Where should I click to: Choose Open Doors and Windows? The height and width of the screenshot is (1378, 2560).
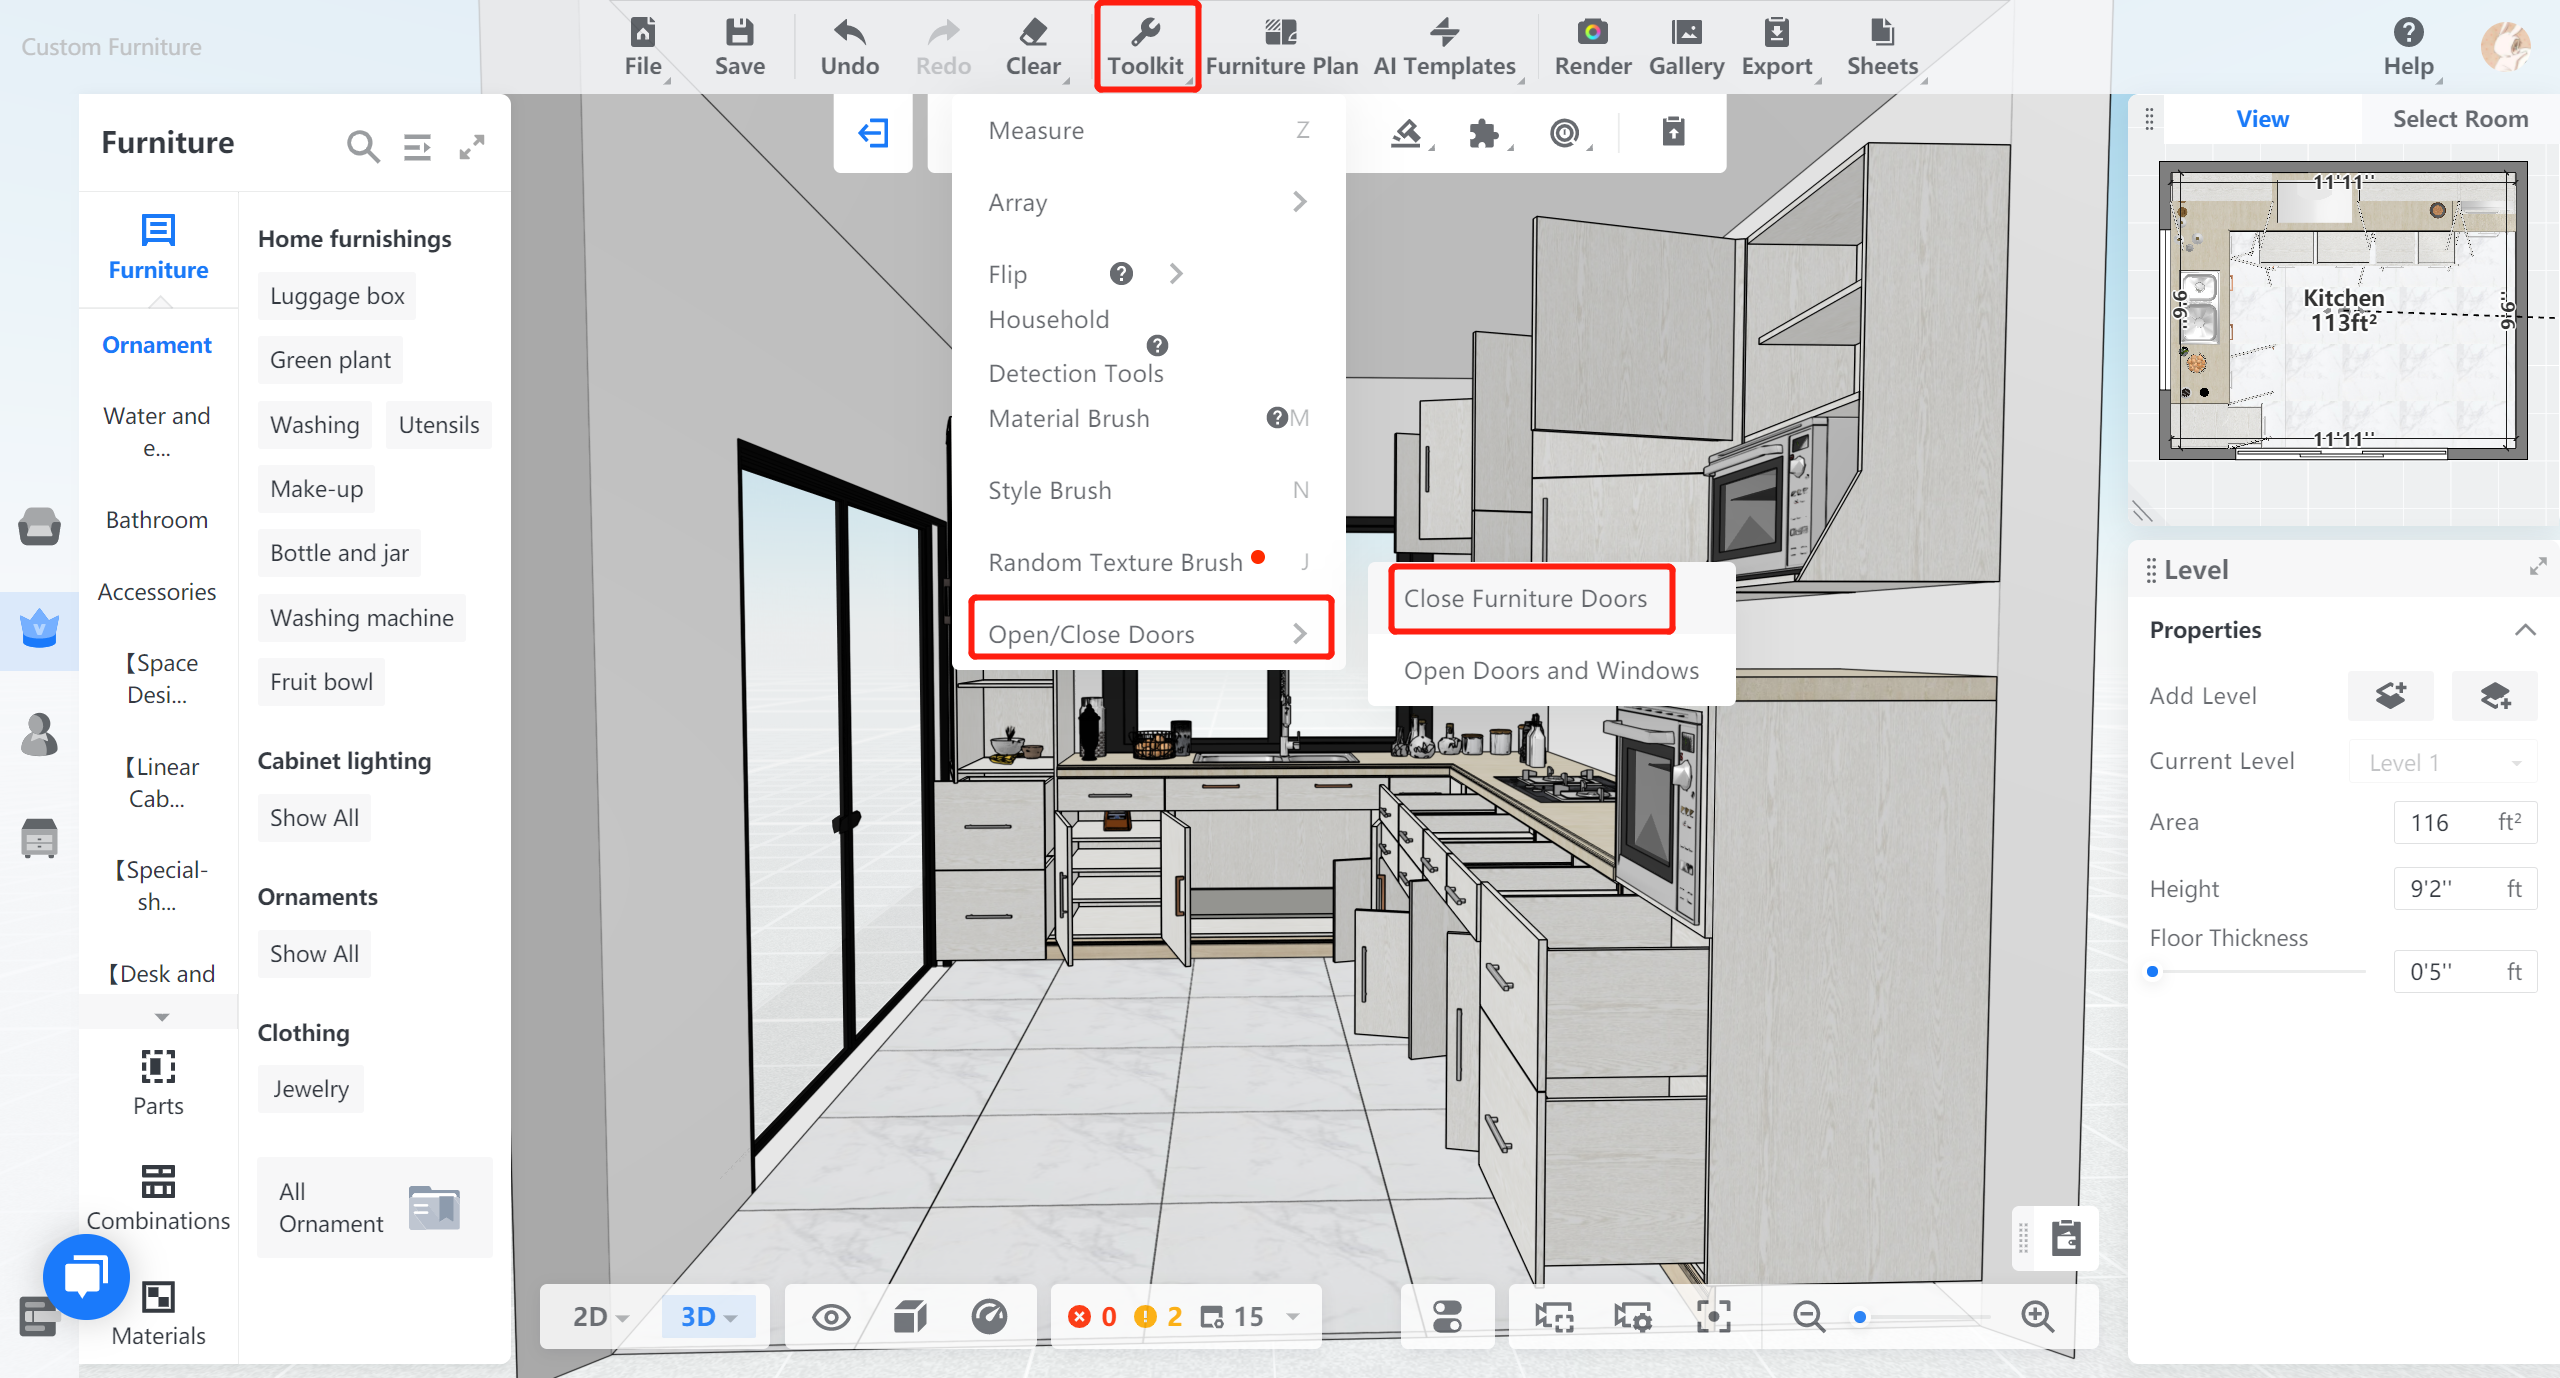point(1550,670)
